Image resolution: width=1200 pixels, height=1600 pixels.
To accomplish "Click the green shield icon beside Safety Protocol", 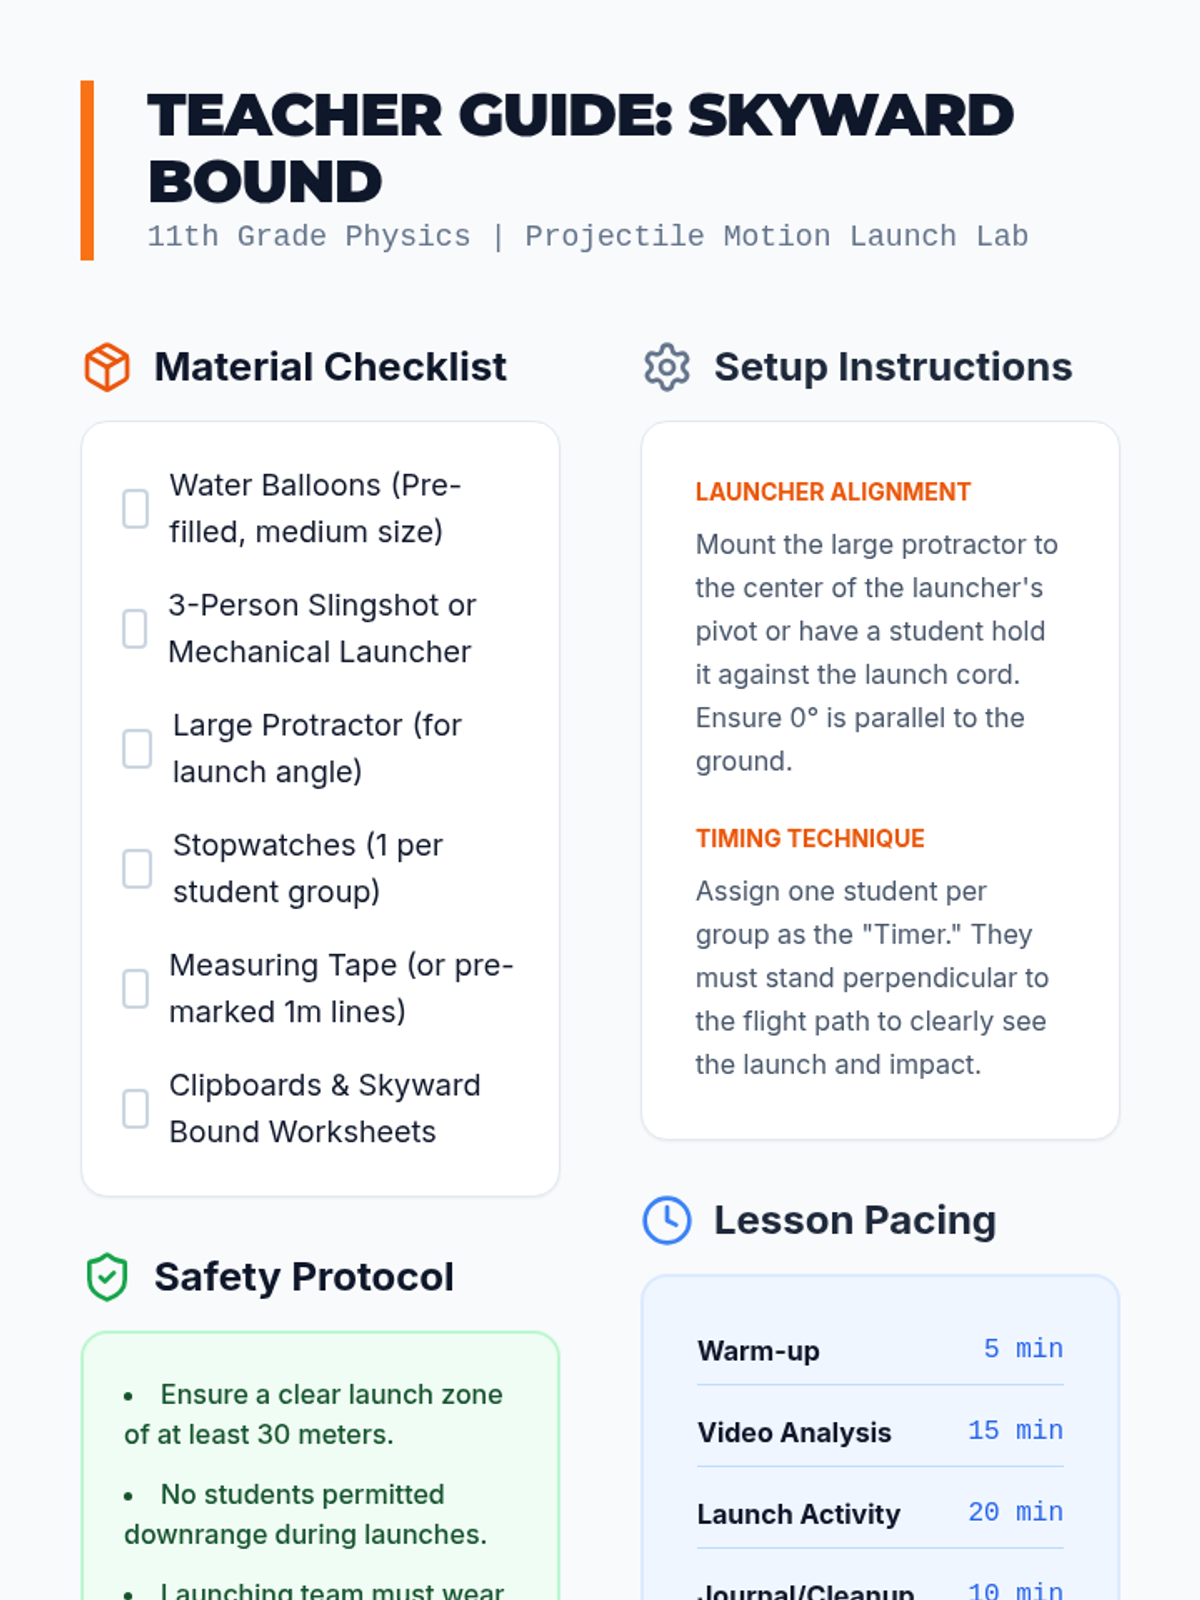I will coord(107,1277).
